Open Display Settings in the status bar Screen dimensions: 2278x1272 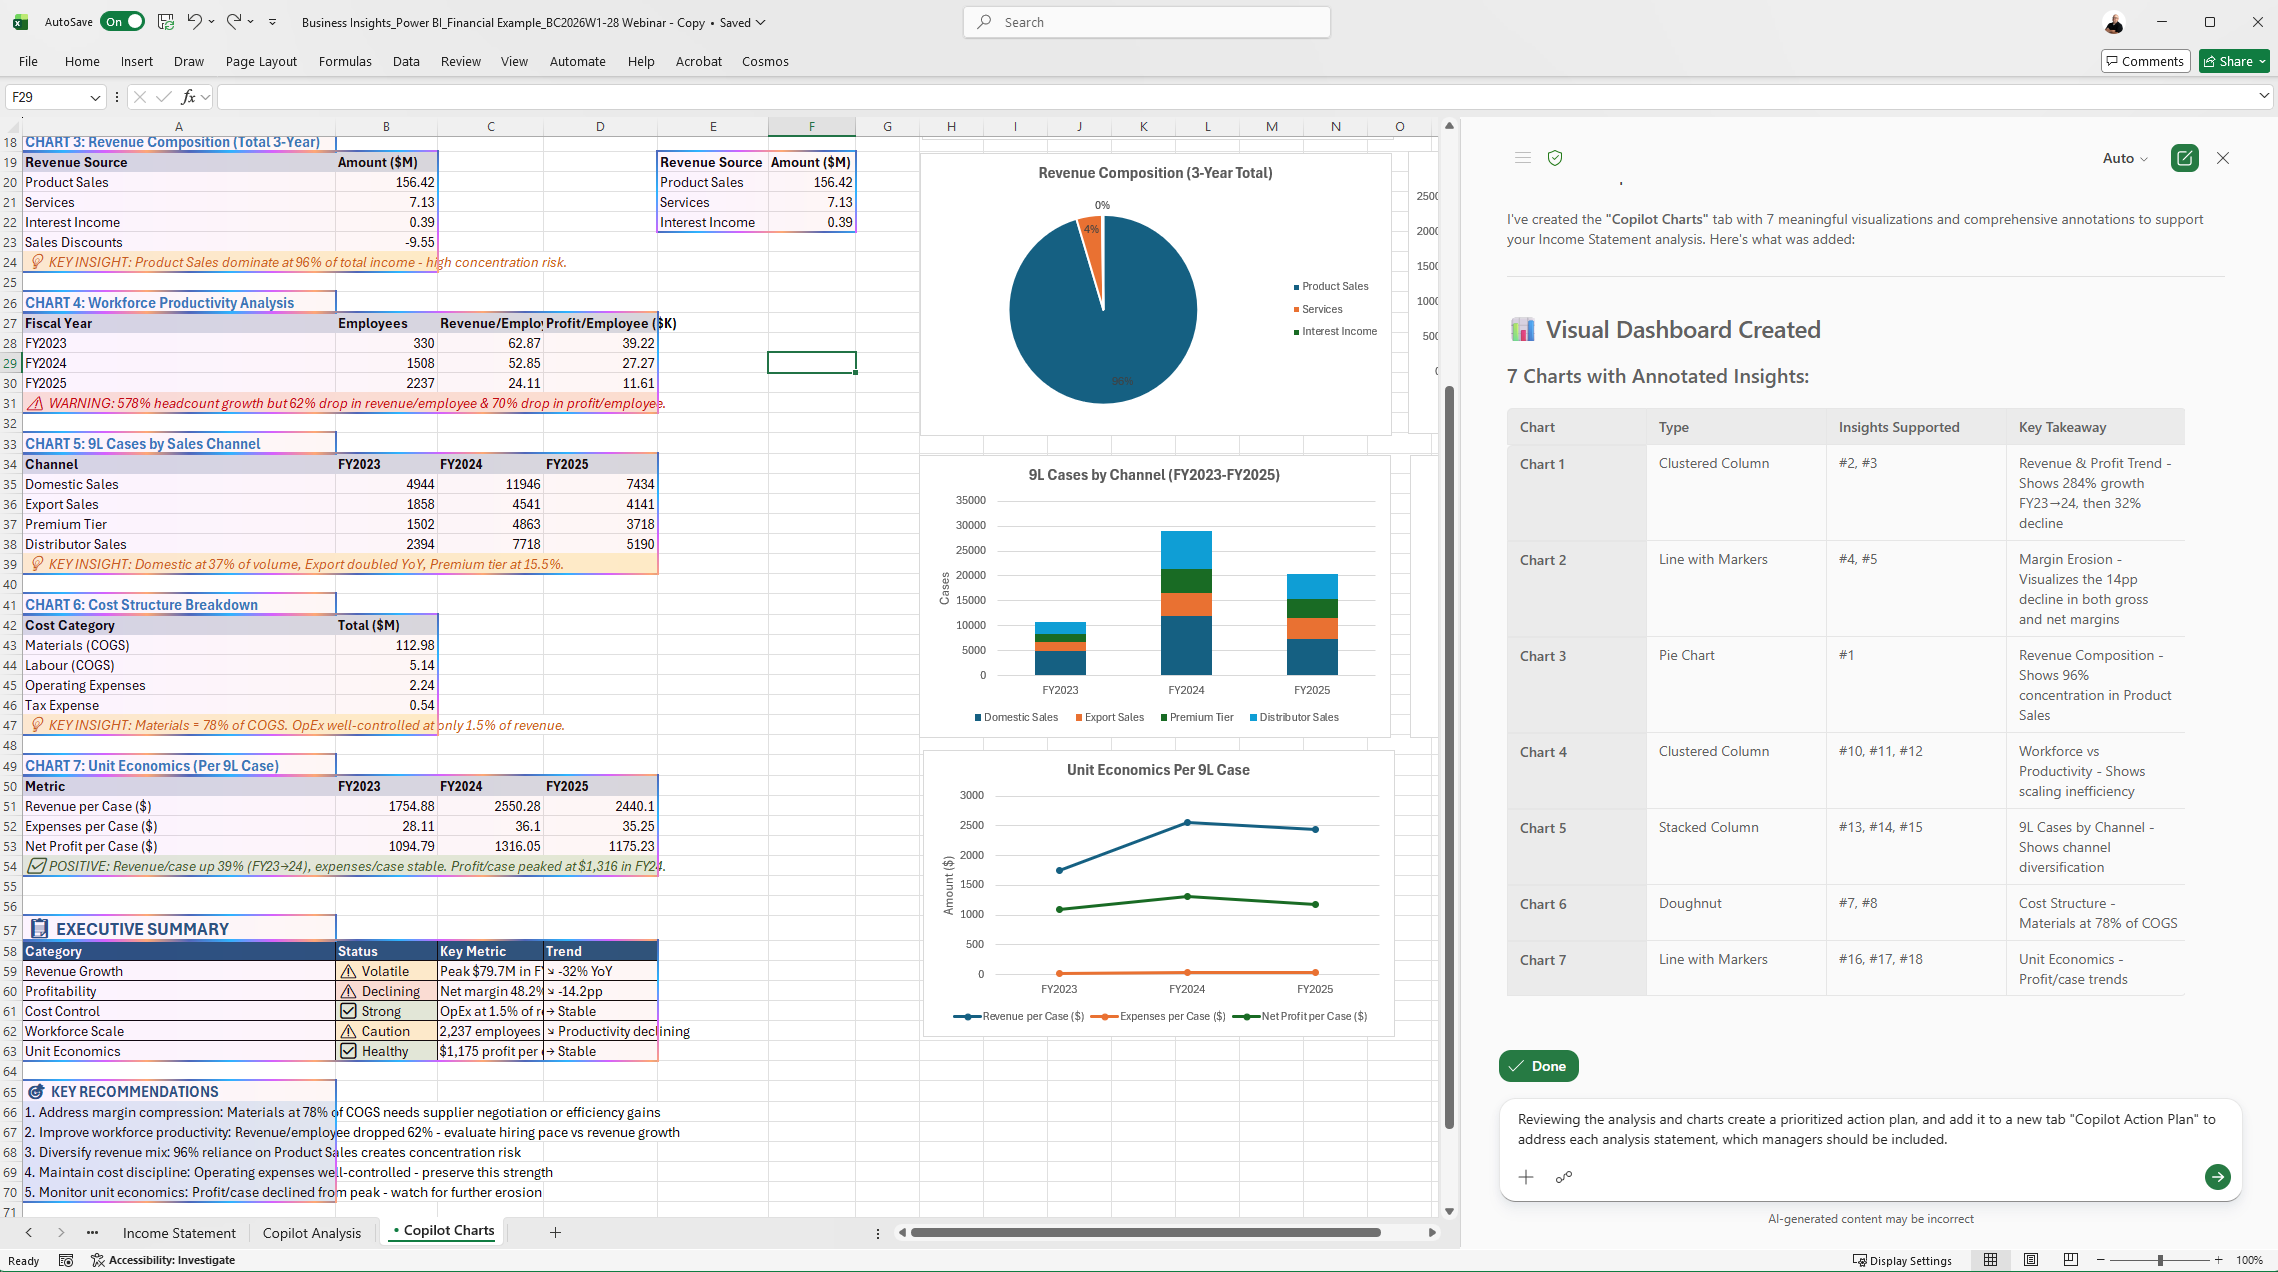(x=1902, y=1260)
